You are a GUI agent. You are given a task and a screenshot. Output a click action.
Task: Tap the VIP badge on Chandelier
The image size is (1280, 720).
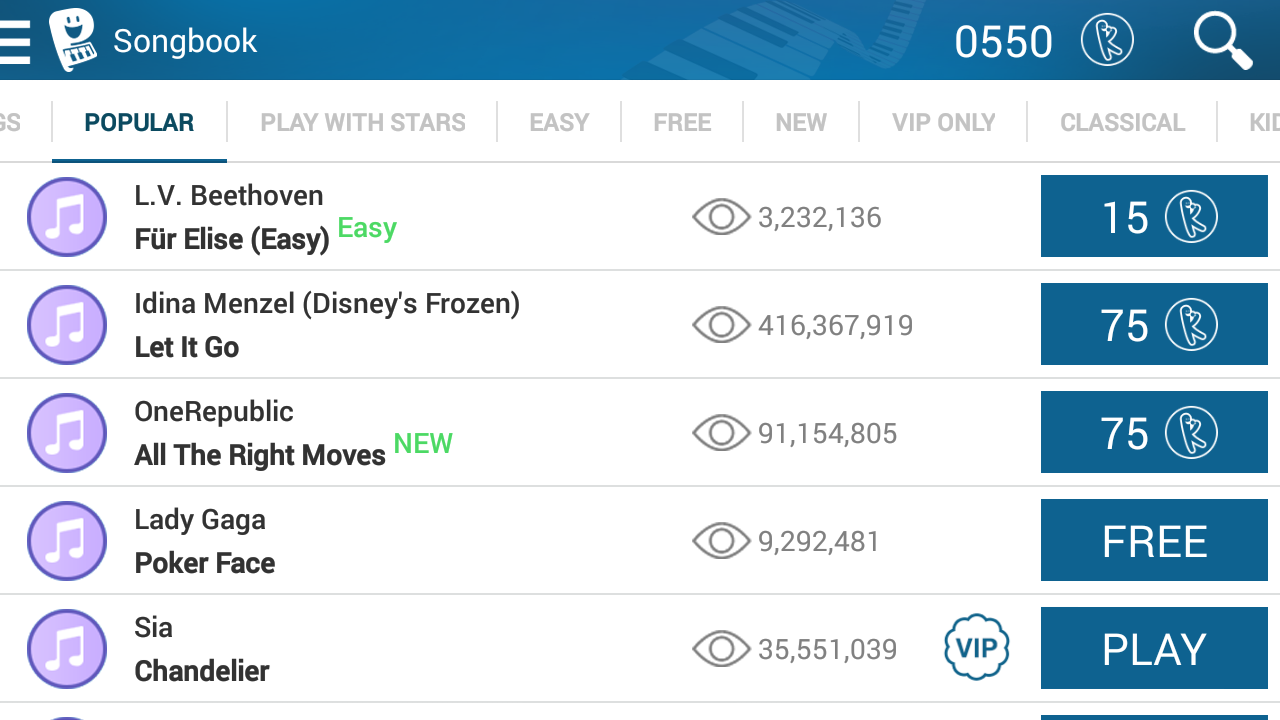tap(976, 648)
